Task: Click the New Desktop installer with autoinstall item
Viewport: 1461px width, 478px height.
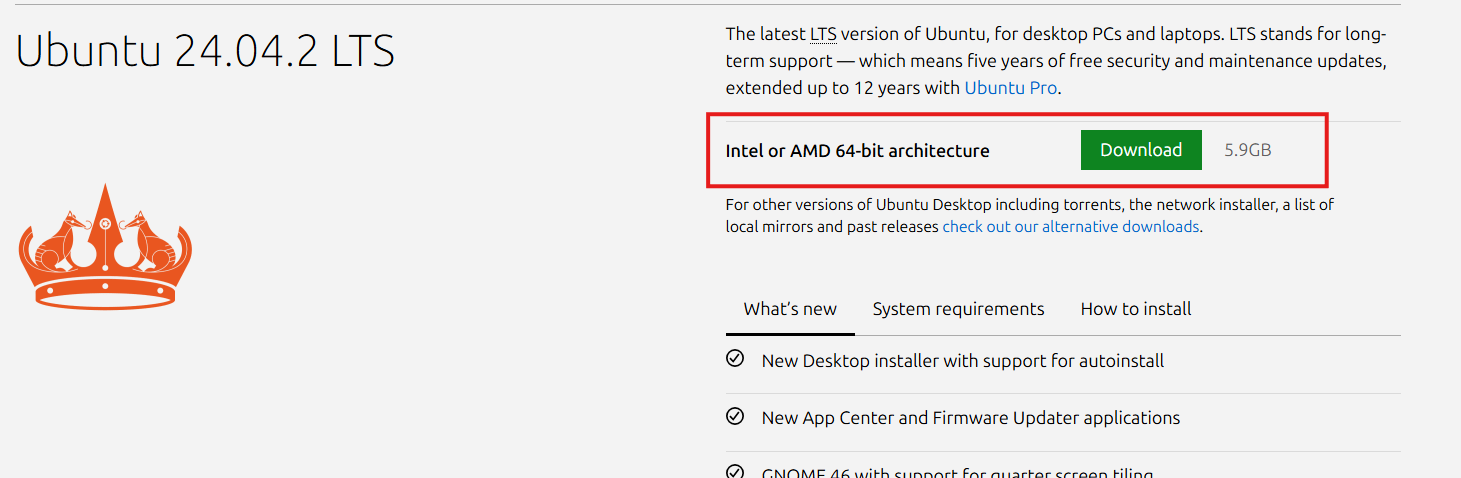Action: click(x=963, y=360)
